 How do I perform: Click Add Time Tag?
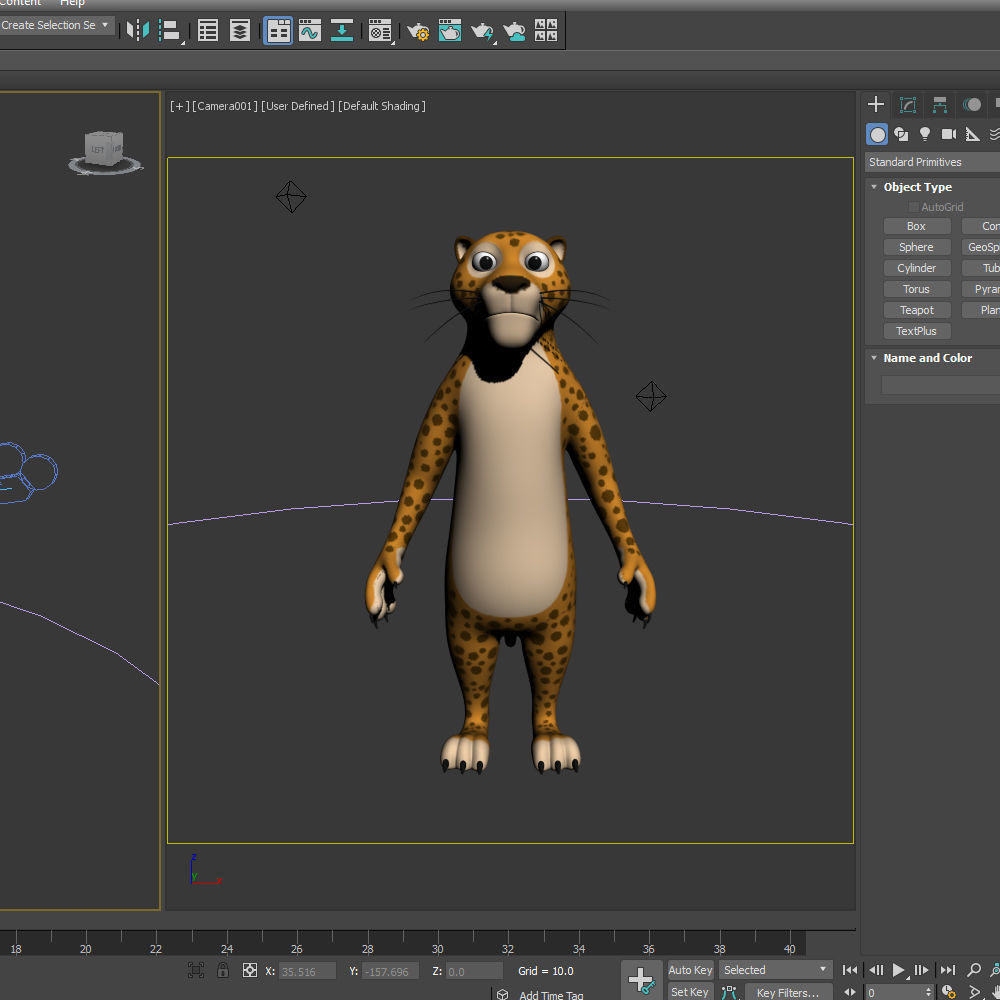(x=550, y=995)
